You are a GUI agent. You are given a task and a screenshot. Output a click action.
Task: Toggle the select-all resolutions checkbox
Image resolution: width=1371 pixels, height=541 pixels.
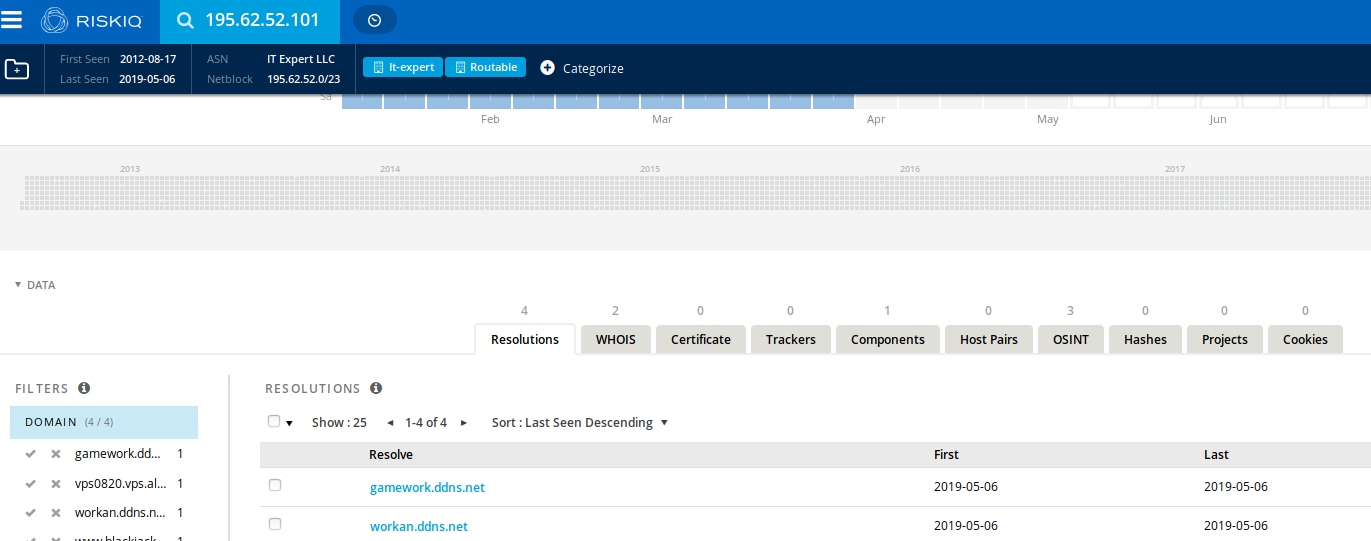pos(274,422)
